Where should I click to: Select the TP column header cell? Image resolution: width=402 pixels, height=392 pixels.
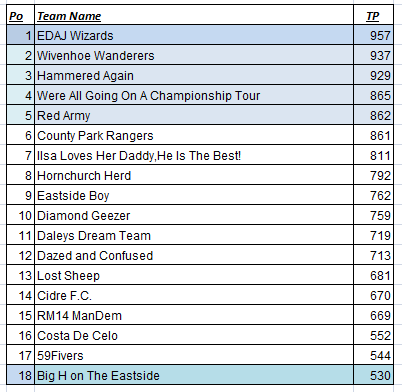(x=373, y=15)
